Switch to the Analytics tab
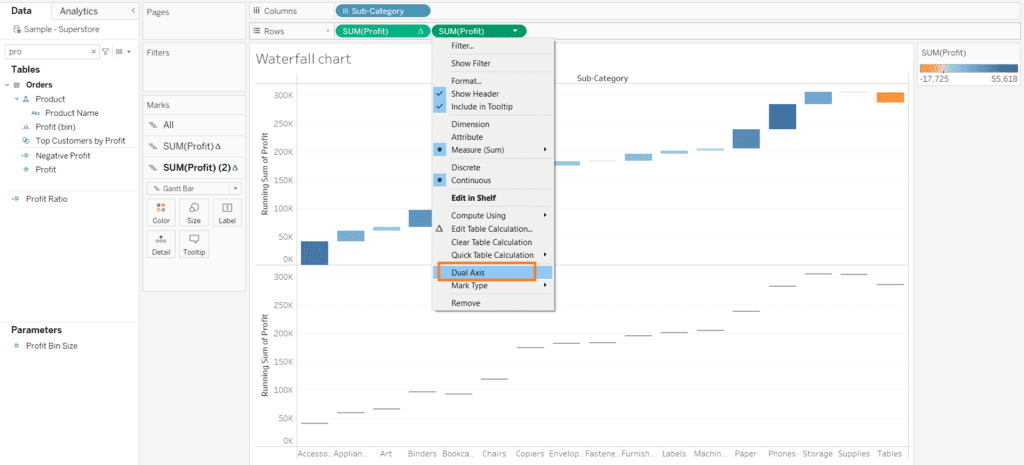Image resolution: width=1024 pixels, height=465 pixels. point(78,11)
